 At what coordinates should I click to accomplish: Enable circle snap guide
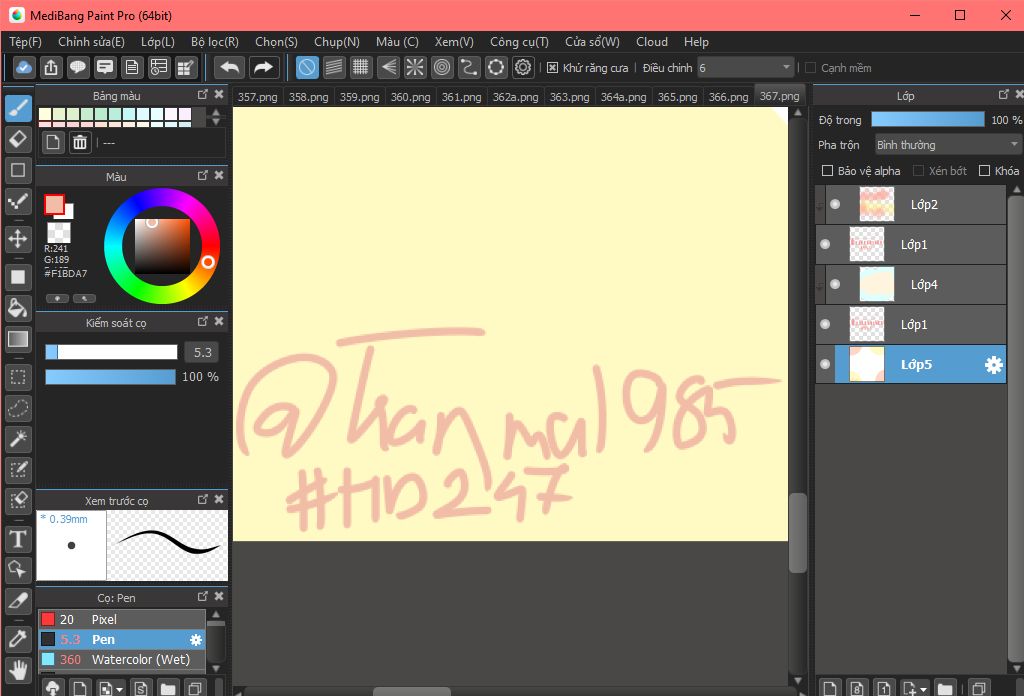point(442,67)
